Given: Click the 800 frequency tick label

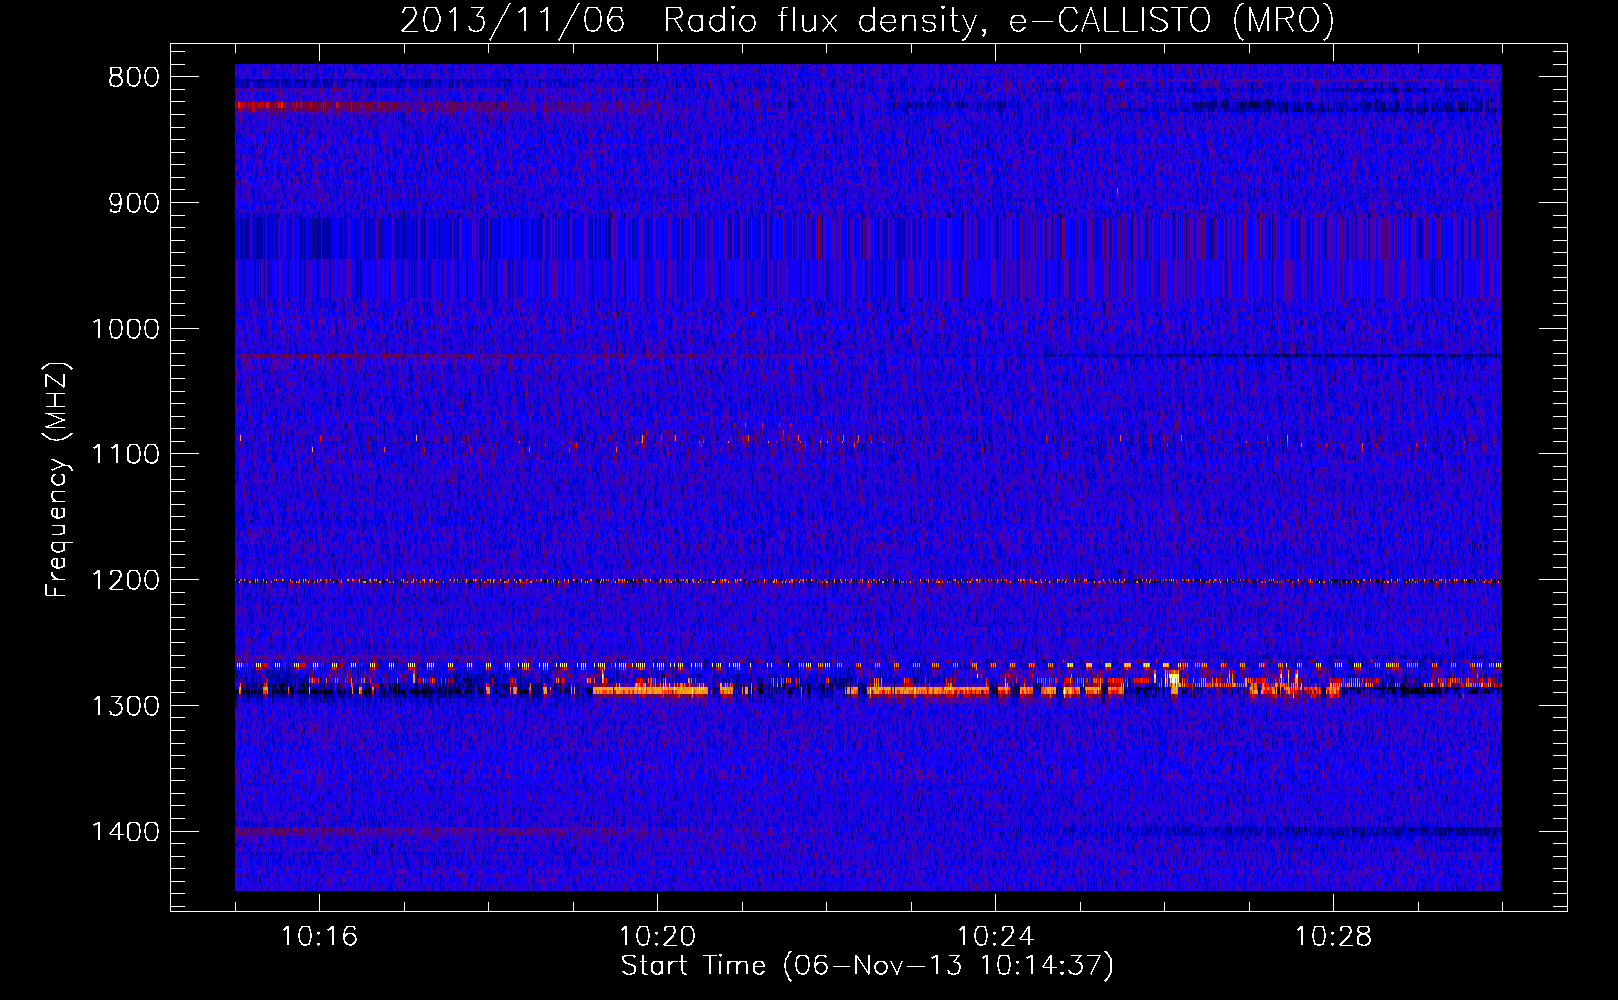Looking at the screenshot, I should click(x=132, y=78).
